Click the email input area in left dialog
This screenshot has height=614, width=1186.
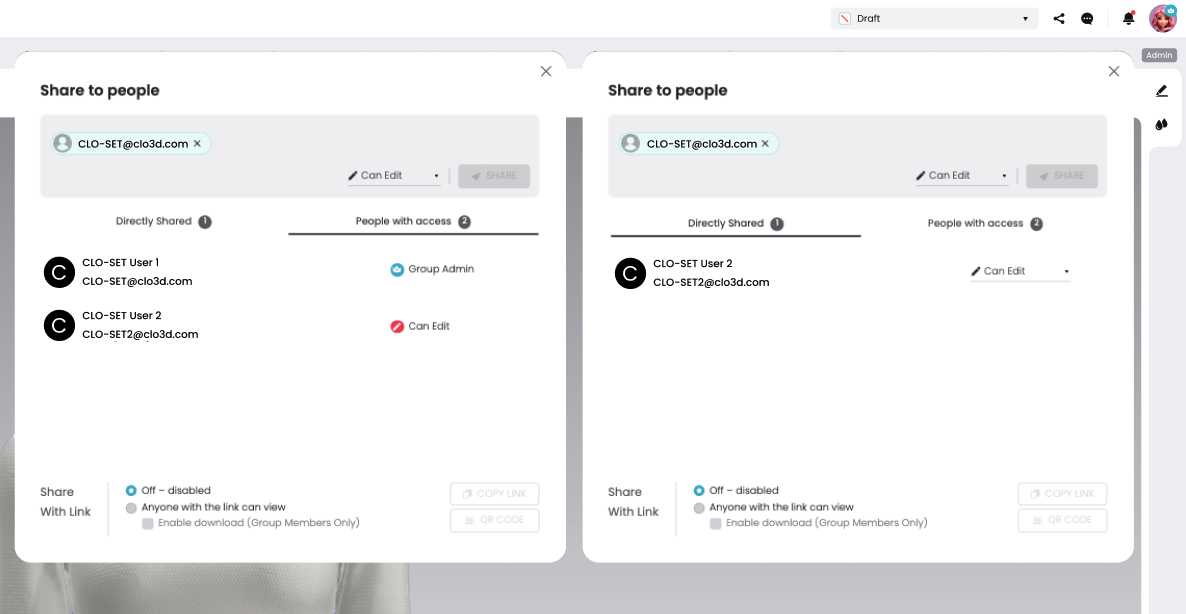point(290,156)
